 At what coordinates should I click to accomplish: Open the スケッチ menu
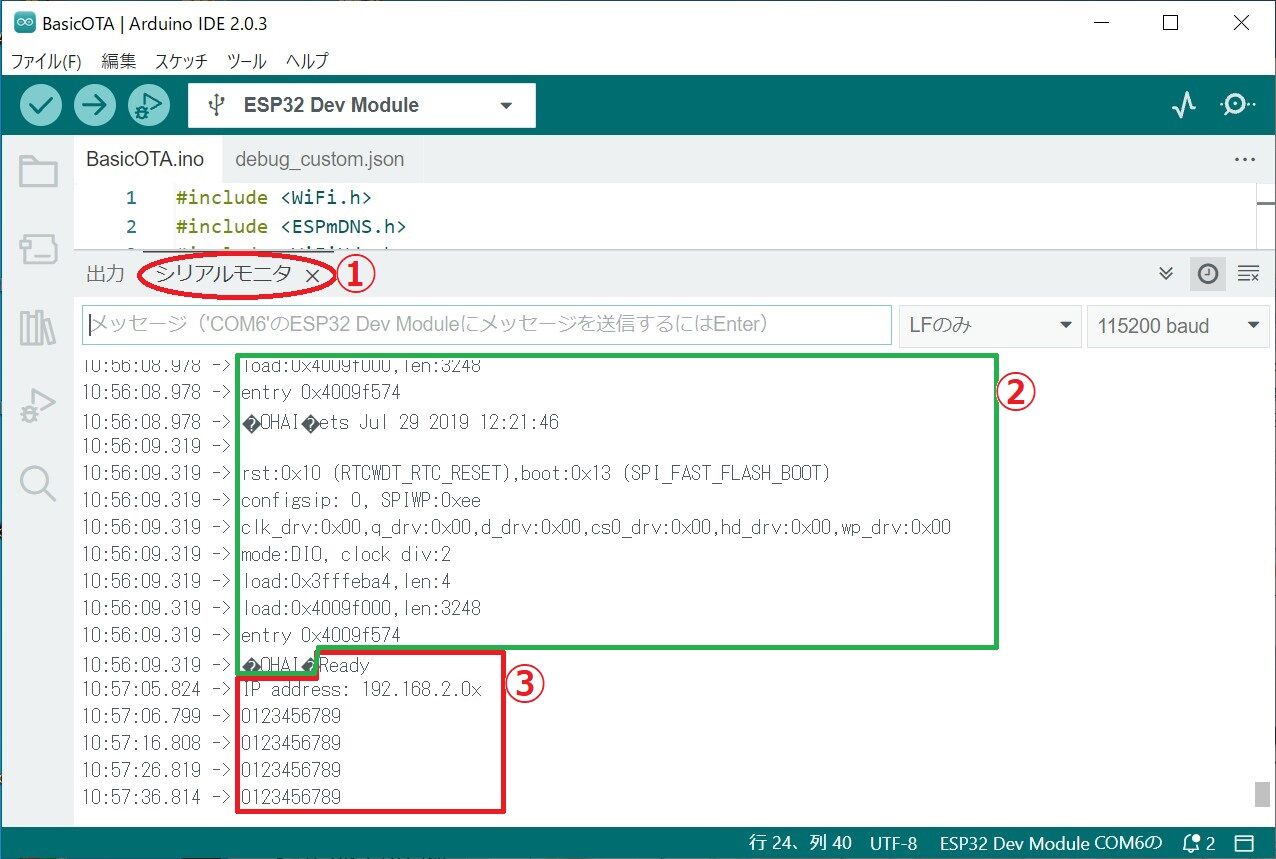(x=180, y=61)
